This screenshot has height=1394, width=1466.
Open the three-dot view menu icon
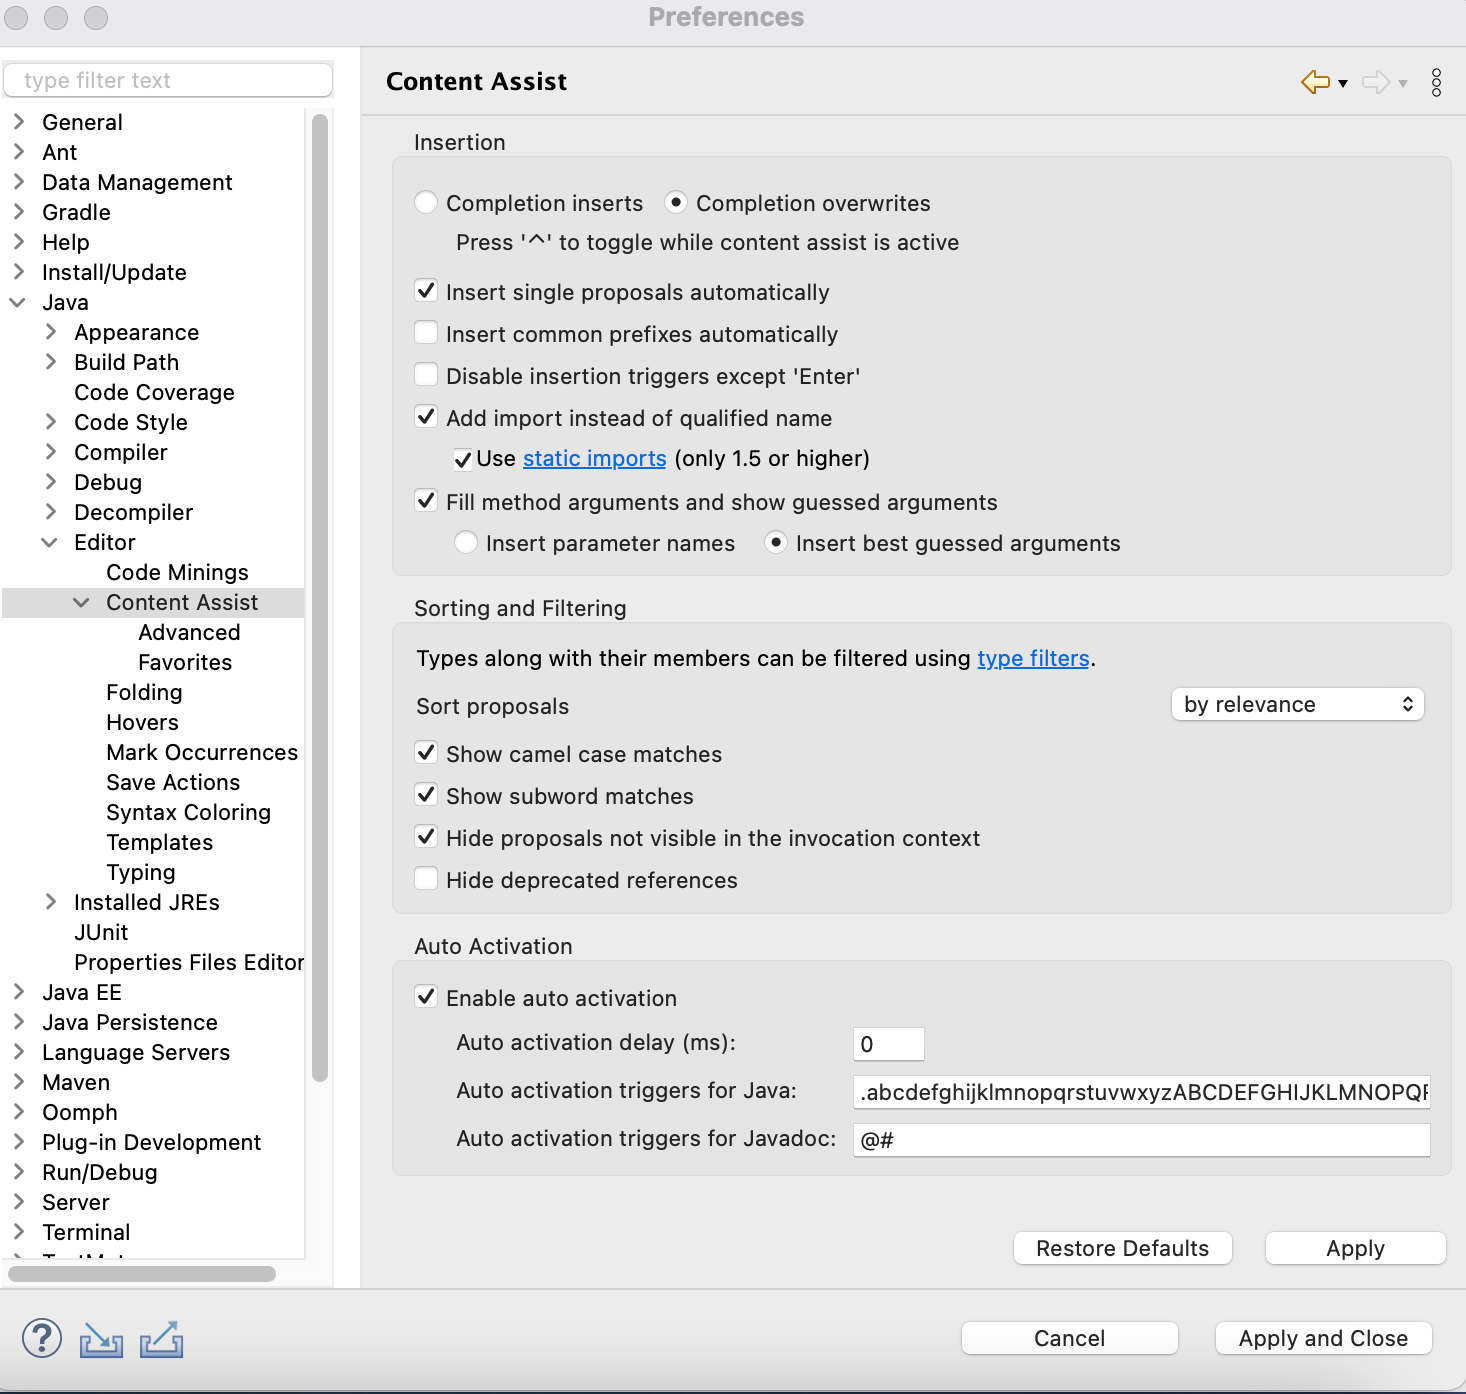click(1436, 82)
